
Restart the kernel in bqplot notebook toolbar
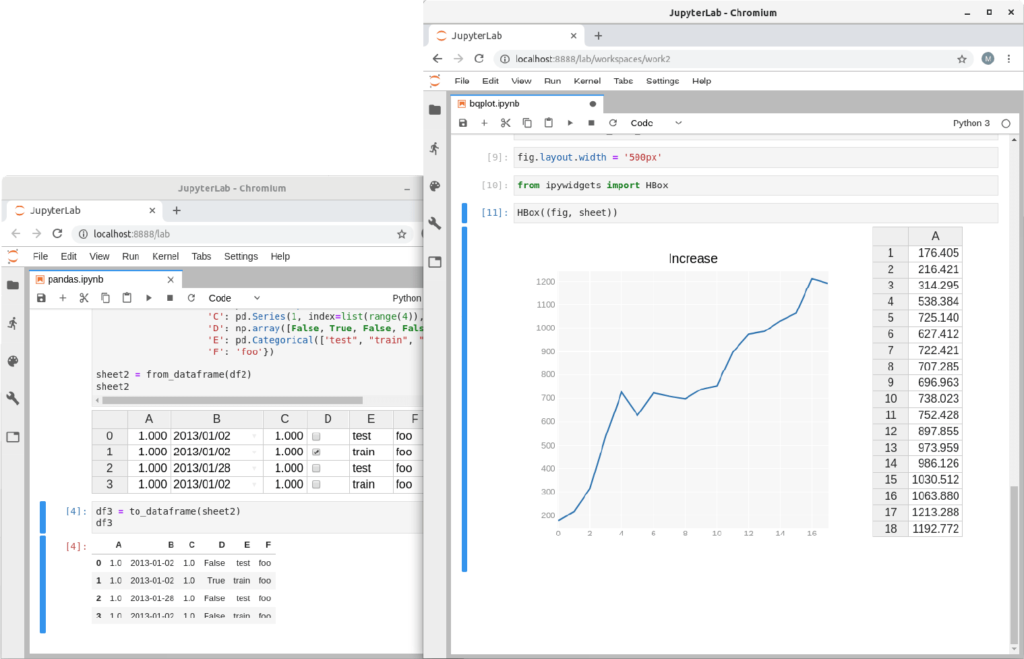pos(613,123)
